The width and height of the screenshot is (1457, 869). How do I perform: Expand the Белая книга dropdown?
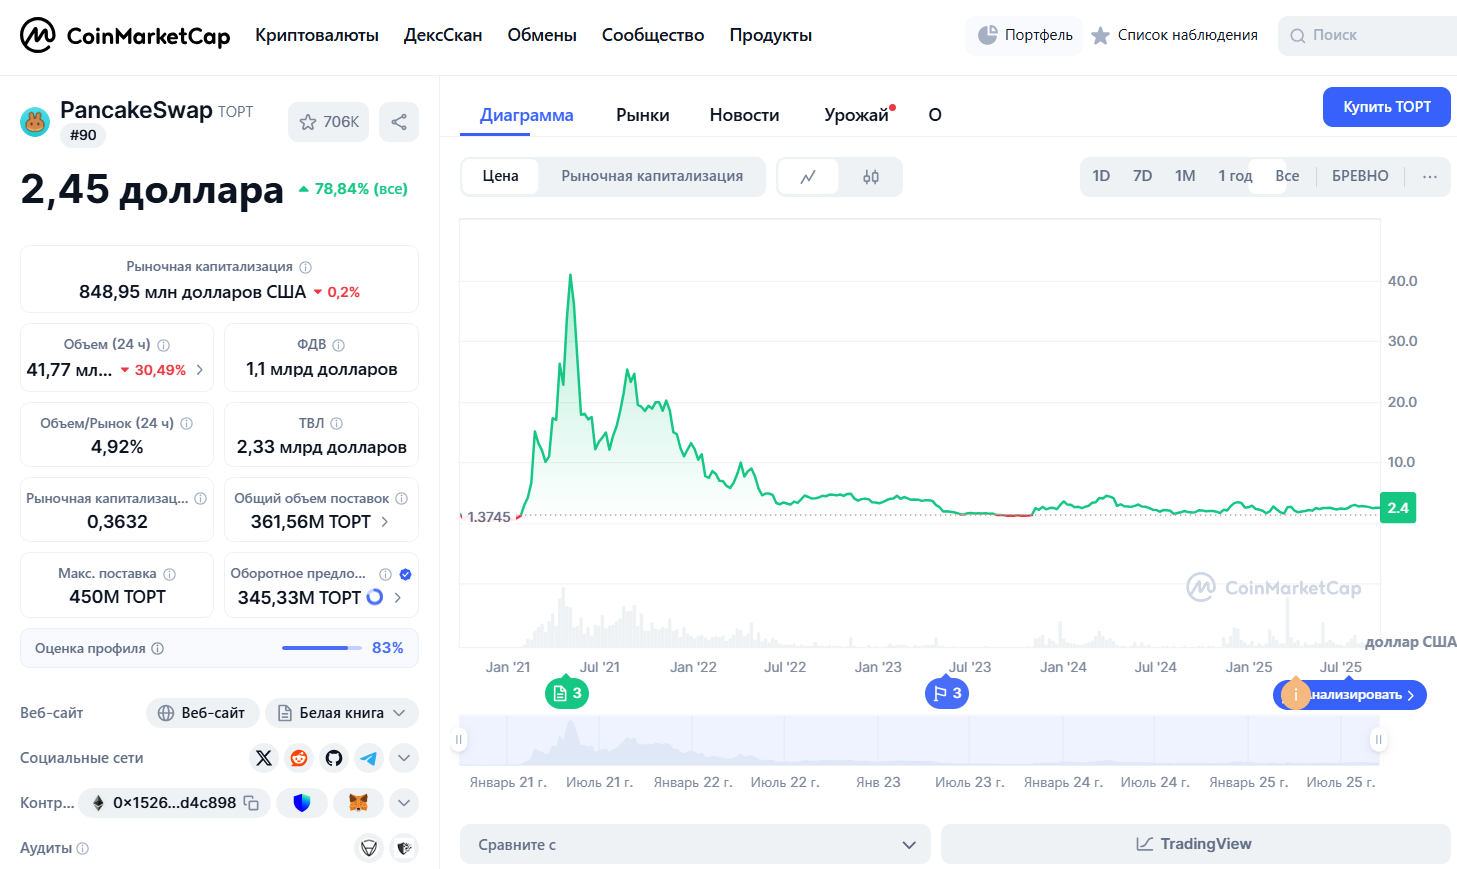(x=341, y=713)
